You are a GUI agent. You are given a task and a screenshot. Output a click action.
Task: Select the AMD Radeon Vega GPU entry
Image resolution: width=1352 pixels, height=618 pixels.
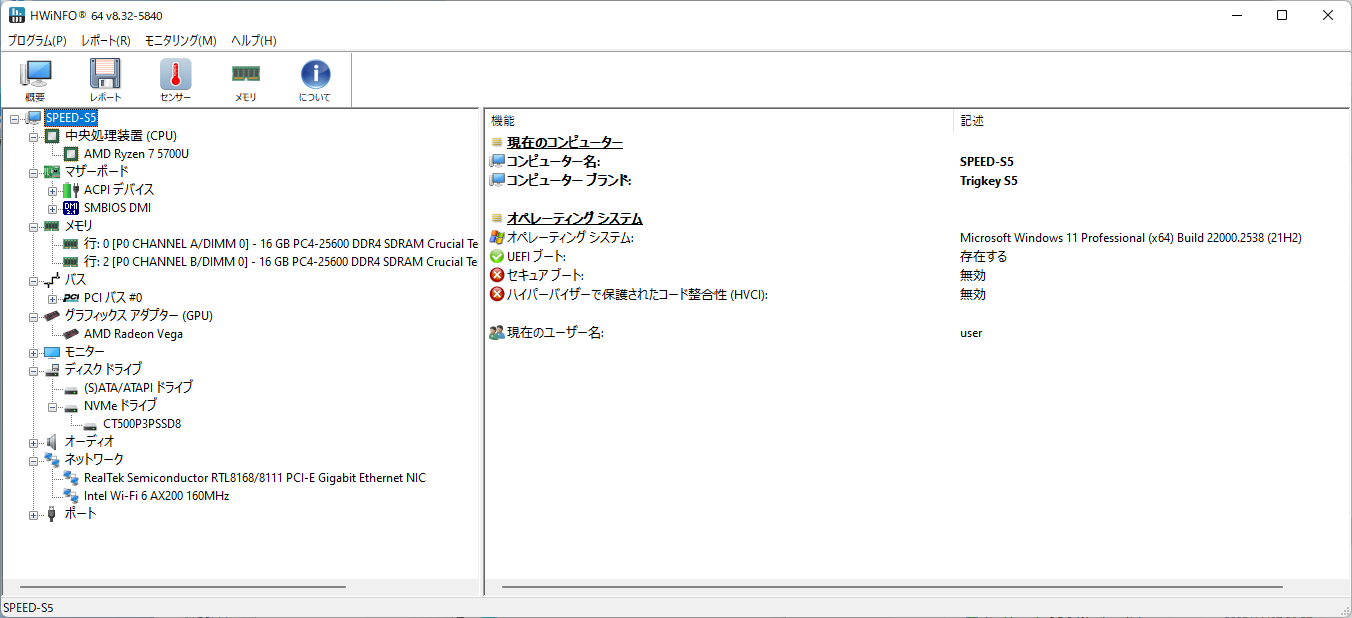[x=133, y=334]
